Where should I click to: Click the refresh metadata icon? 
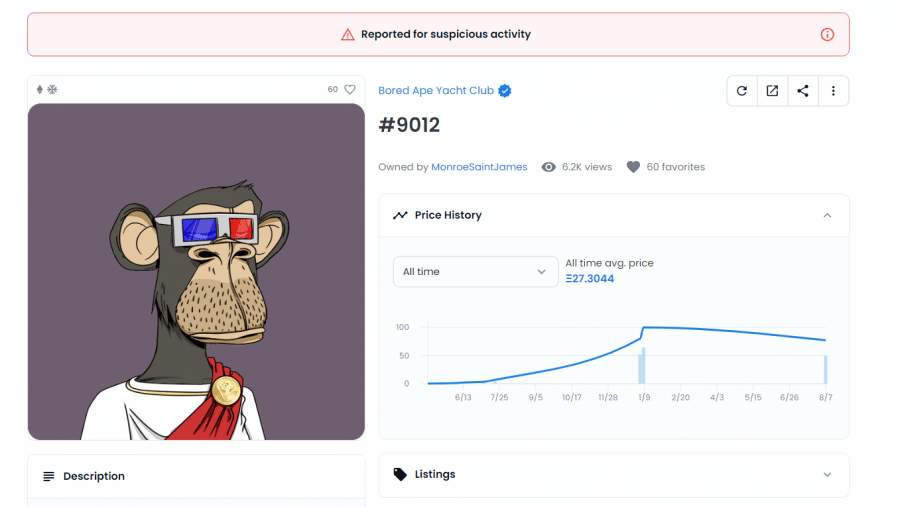click(742, 91)
